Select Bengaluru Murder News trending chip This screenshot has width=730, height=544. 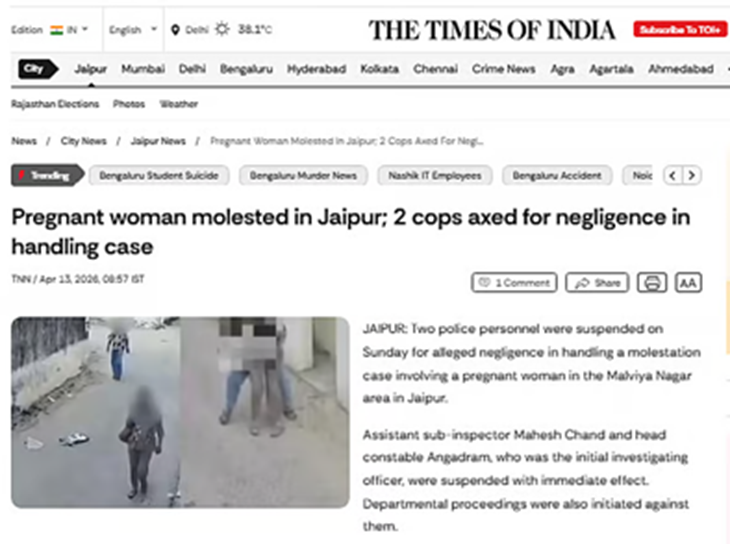pos(303,176)
